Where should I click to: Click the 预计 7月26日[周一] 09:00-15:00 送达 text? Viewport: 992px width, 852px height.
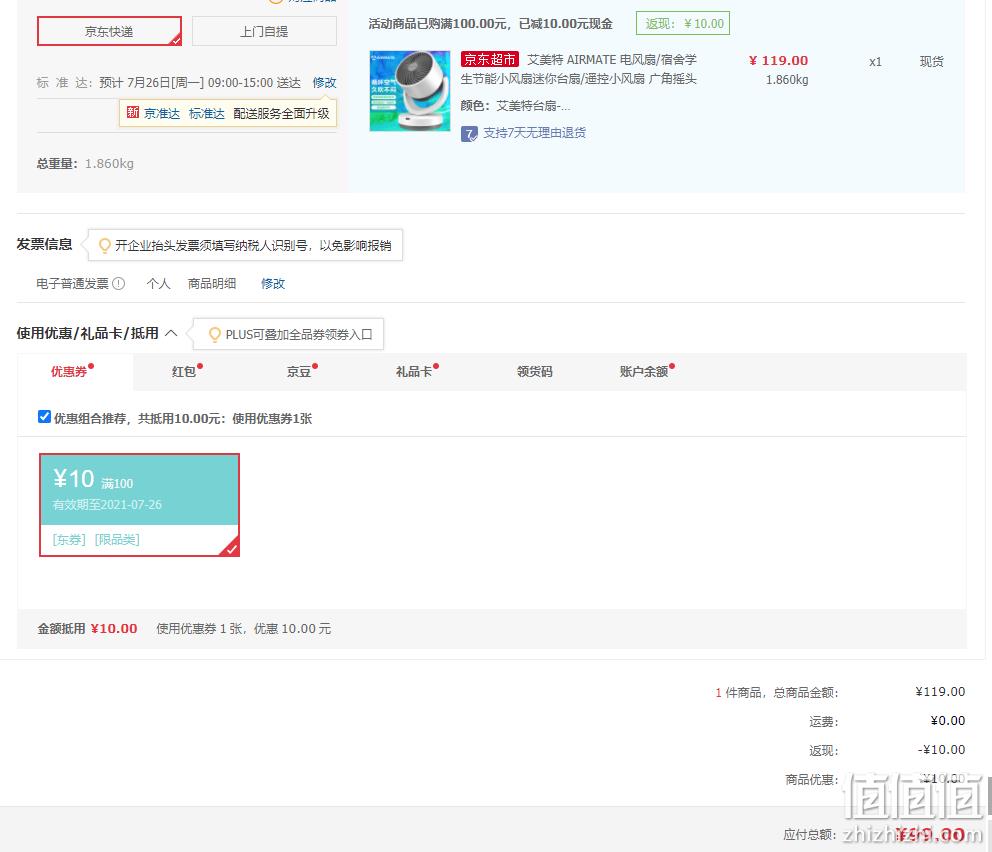200,83
